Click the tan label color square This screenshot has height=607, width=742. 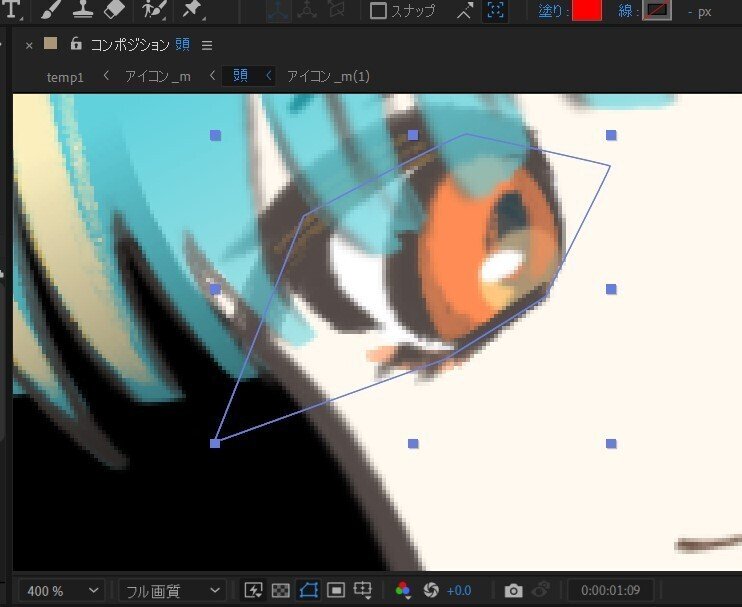(51, 44)
